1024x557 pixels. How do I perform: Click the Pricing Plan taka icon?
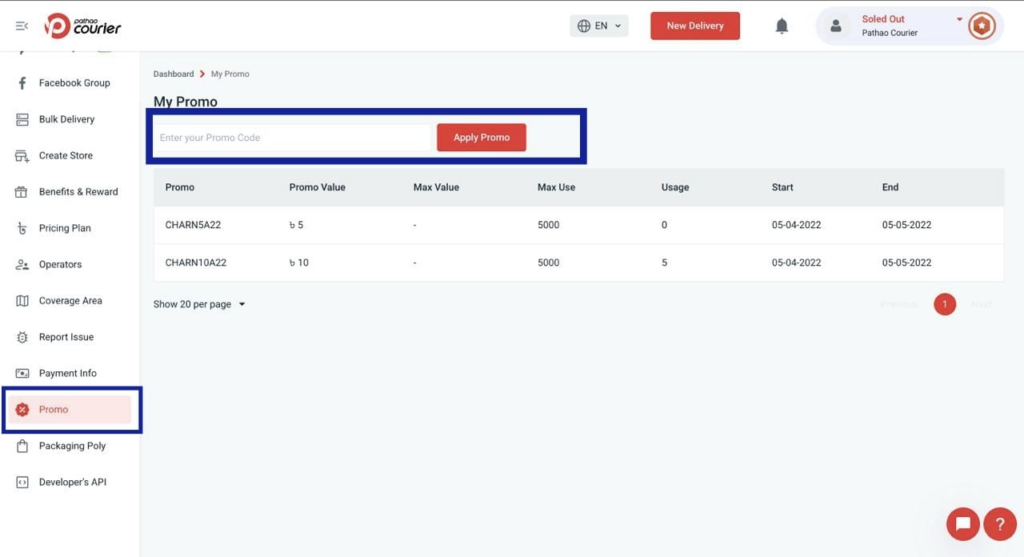point(22,228)
